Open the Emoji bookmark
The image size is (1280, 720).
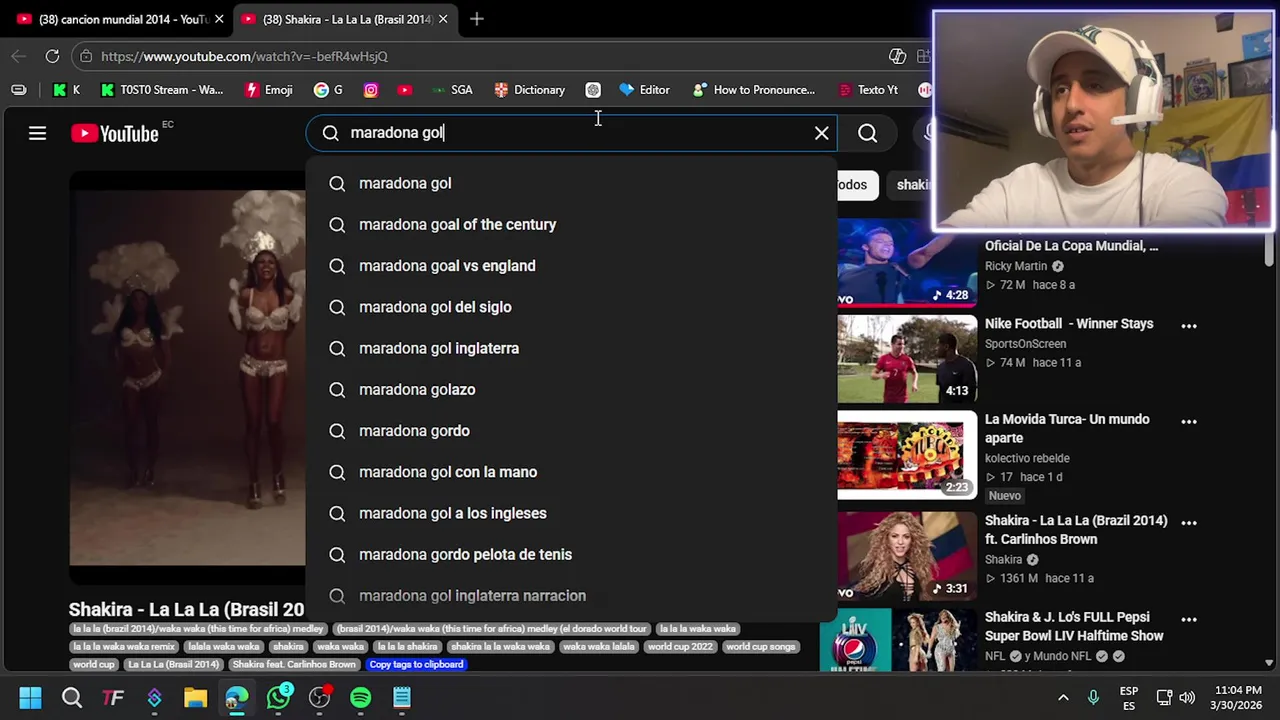268,90
